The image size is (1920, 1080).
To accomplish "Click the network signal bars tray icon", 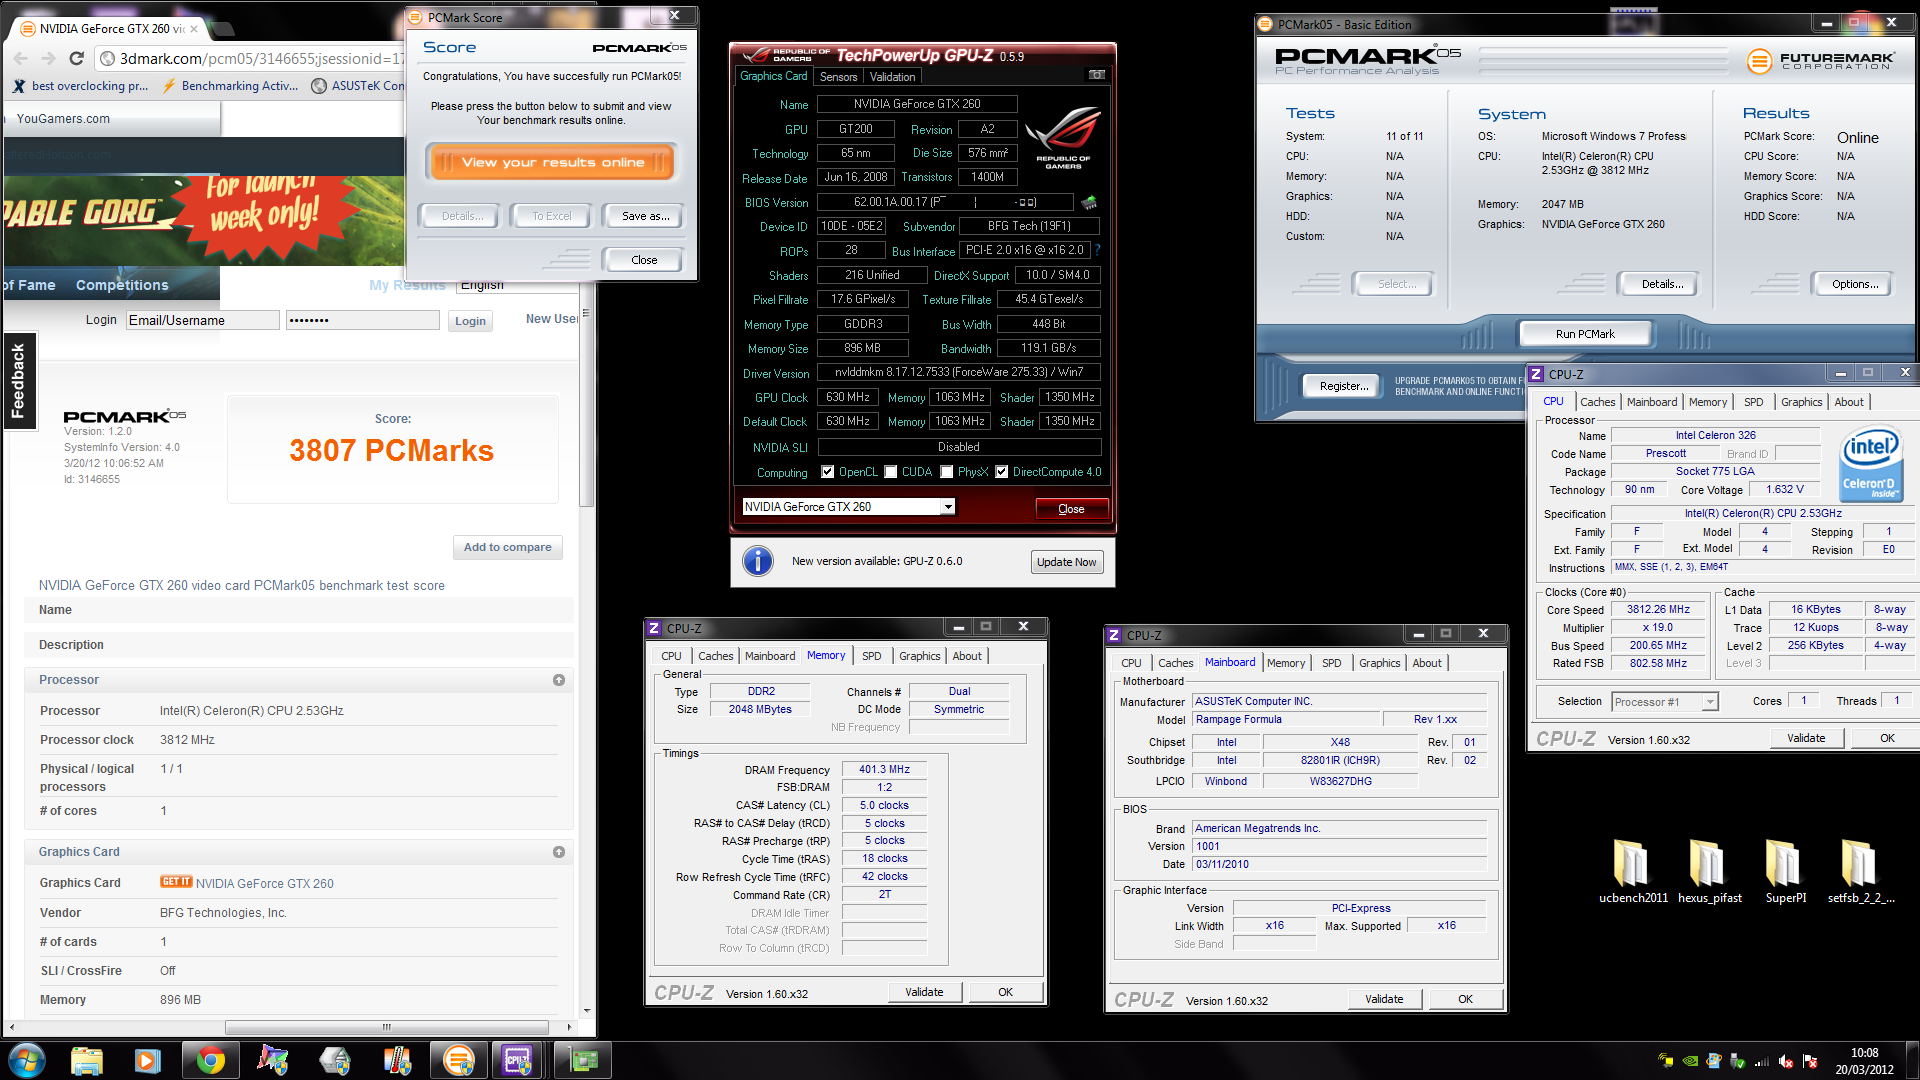I will coord(1761,1062).
